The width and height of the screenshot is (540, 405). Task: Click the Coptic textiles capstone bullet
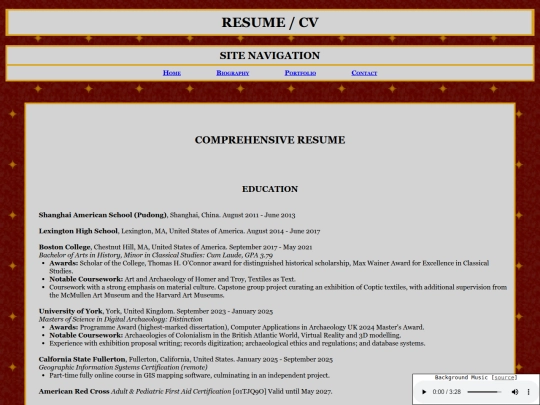[x=278, y=291]
